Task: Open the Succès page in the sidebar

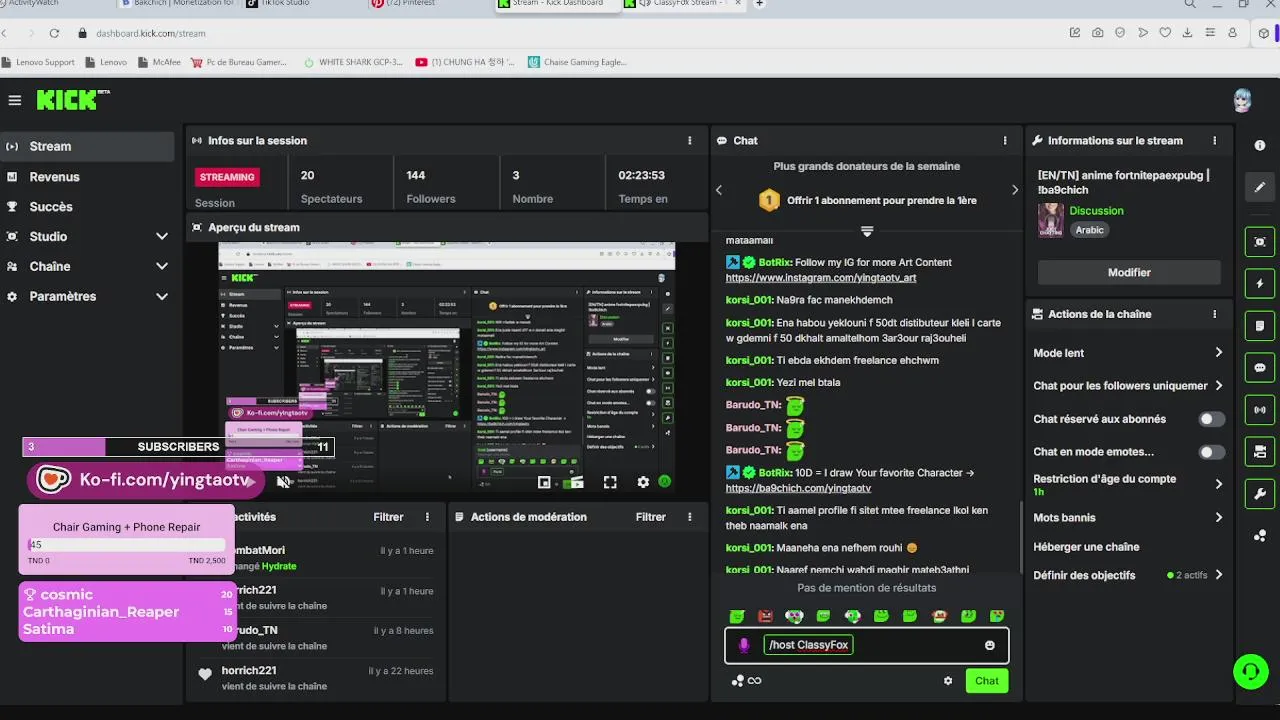Action: point(88,207)
